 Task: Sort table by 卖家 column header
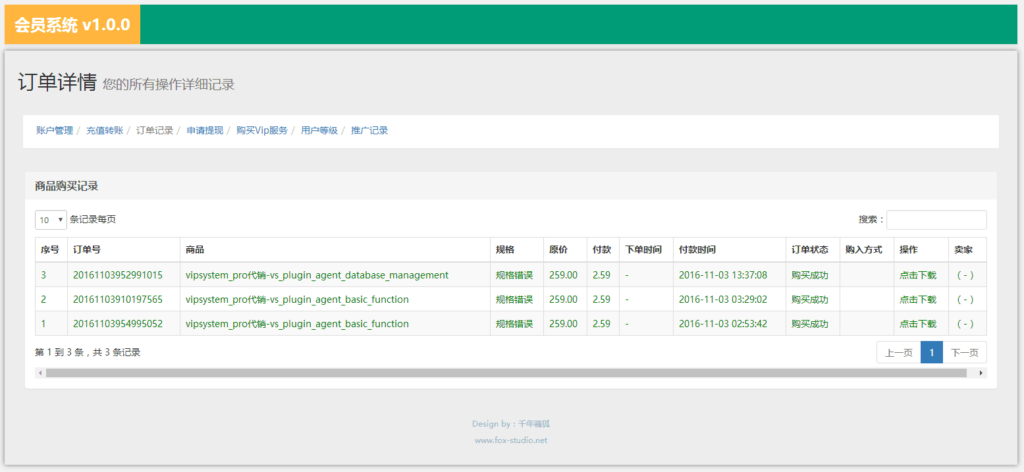[x=967, y=250]
